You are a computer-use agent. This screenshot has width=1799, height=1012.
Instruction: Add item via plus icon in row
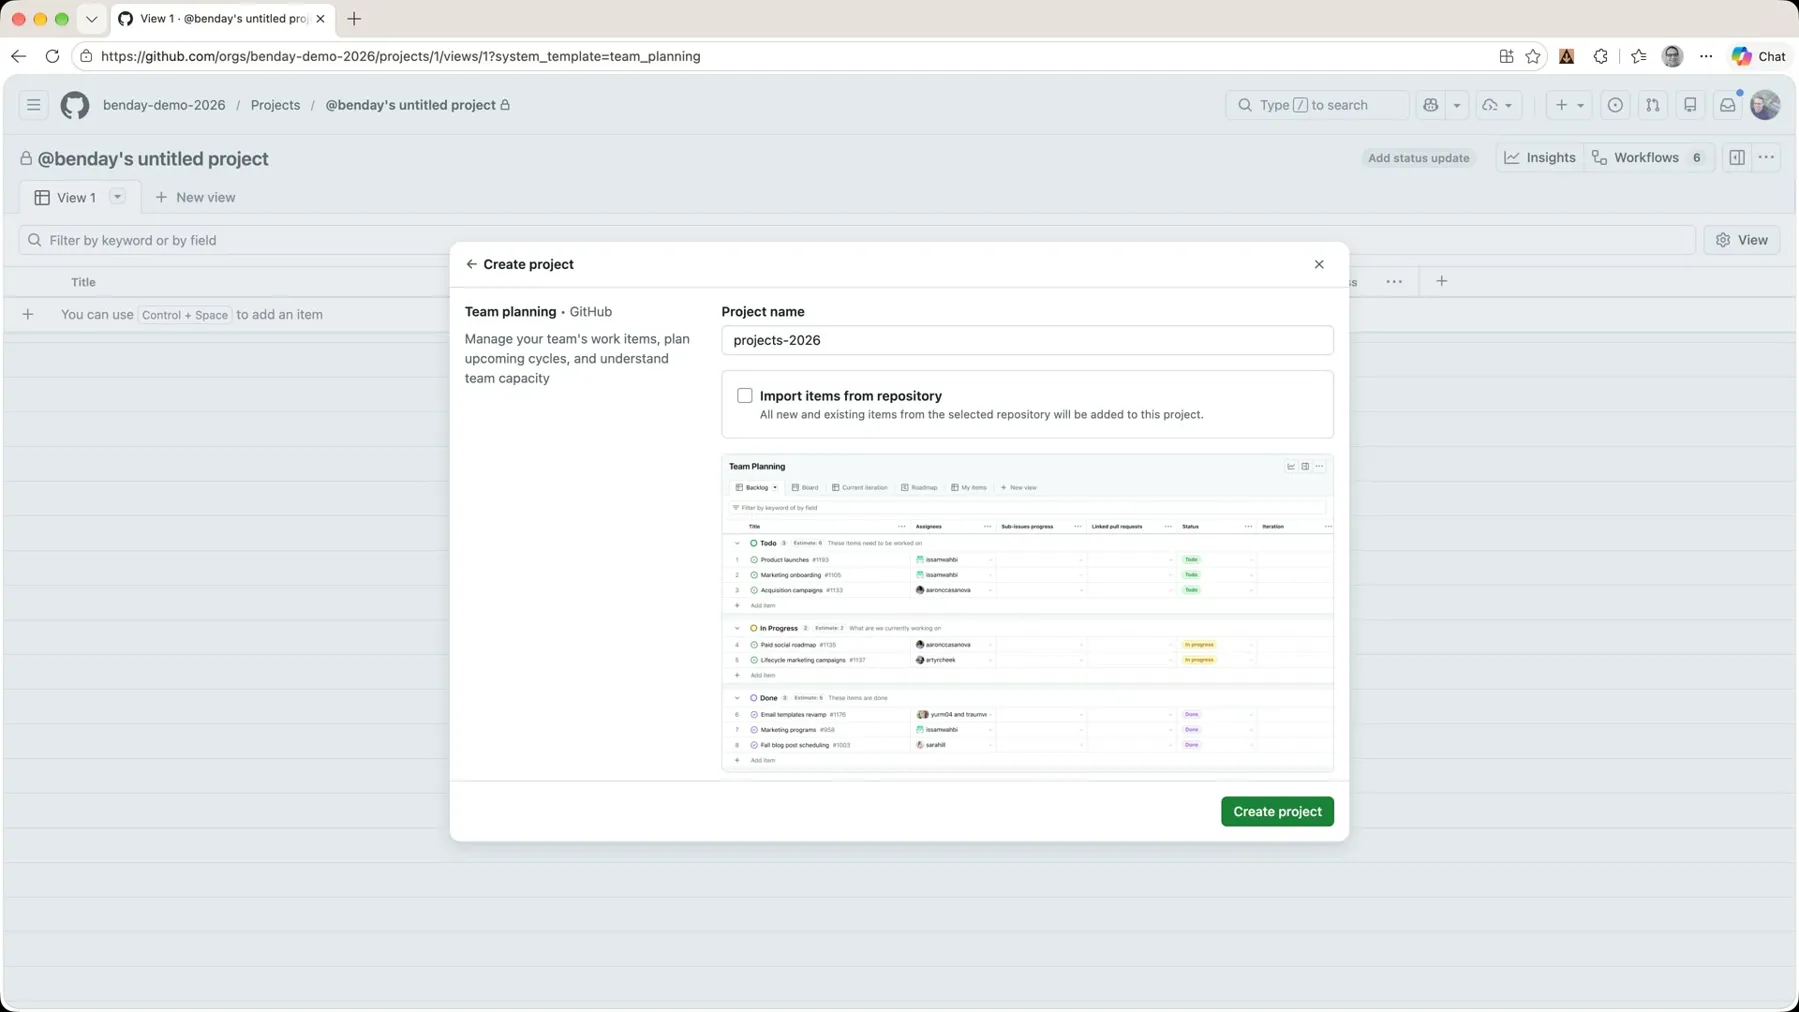28,314
